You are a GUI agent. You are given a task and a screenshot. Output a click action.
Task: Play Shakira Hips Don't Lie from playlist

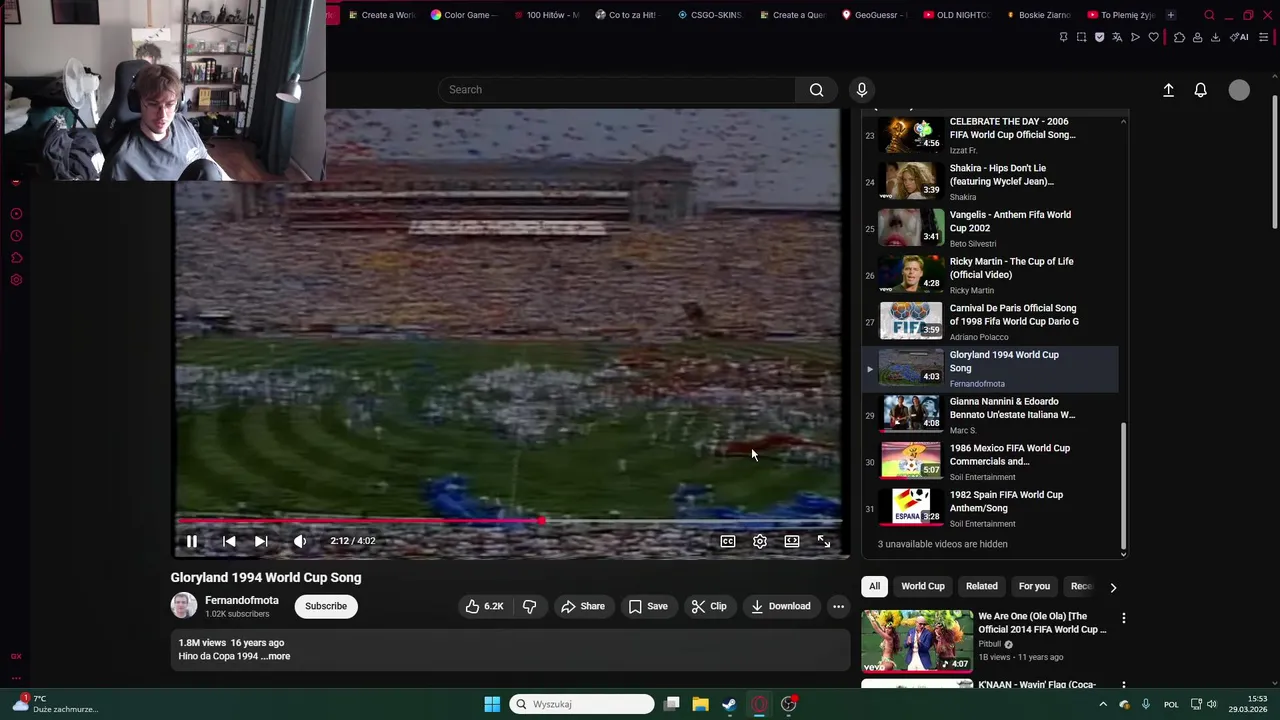click(990, 182)
